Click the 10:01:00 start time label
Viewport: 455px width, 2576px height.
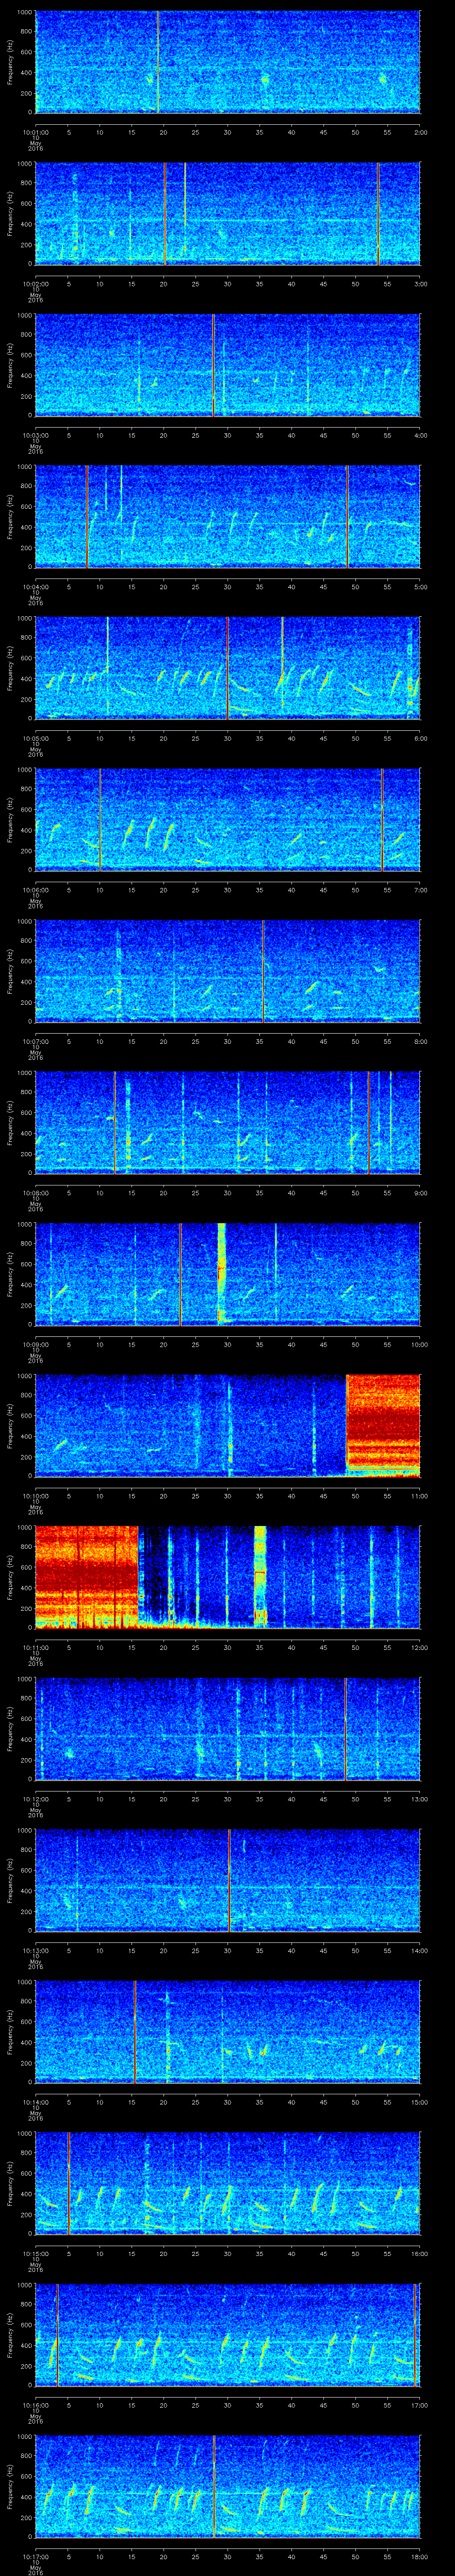tap(36, 131)
